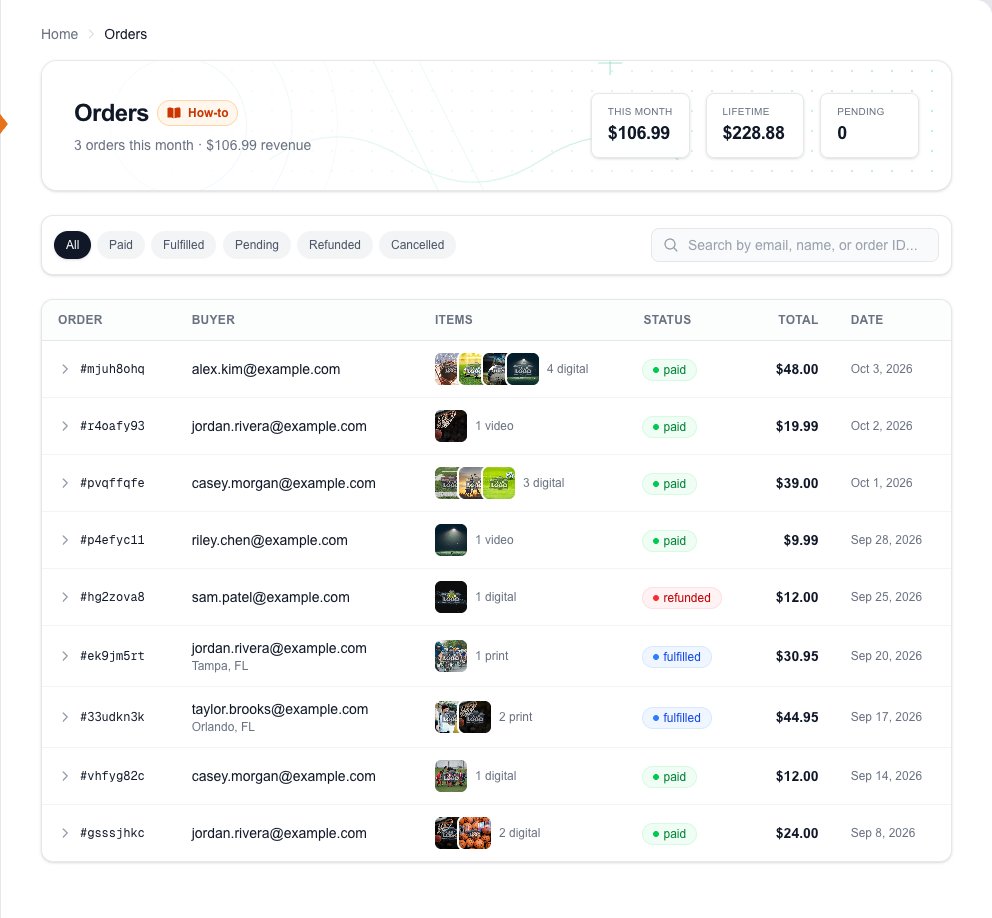992x918 pixels.
Task: Click the thumbnail in sam.patel's order
Action: click(x=450, y=597)
